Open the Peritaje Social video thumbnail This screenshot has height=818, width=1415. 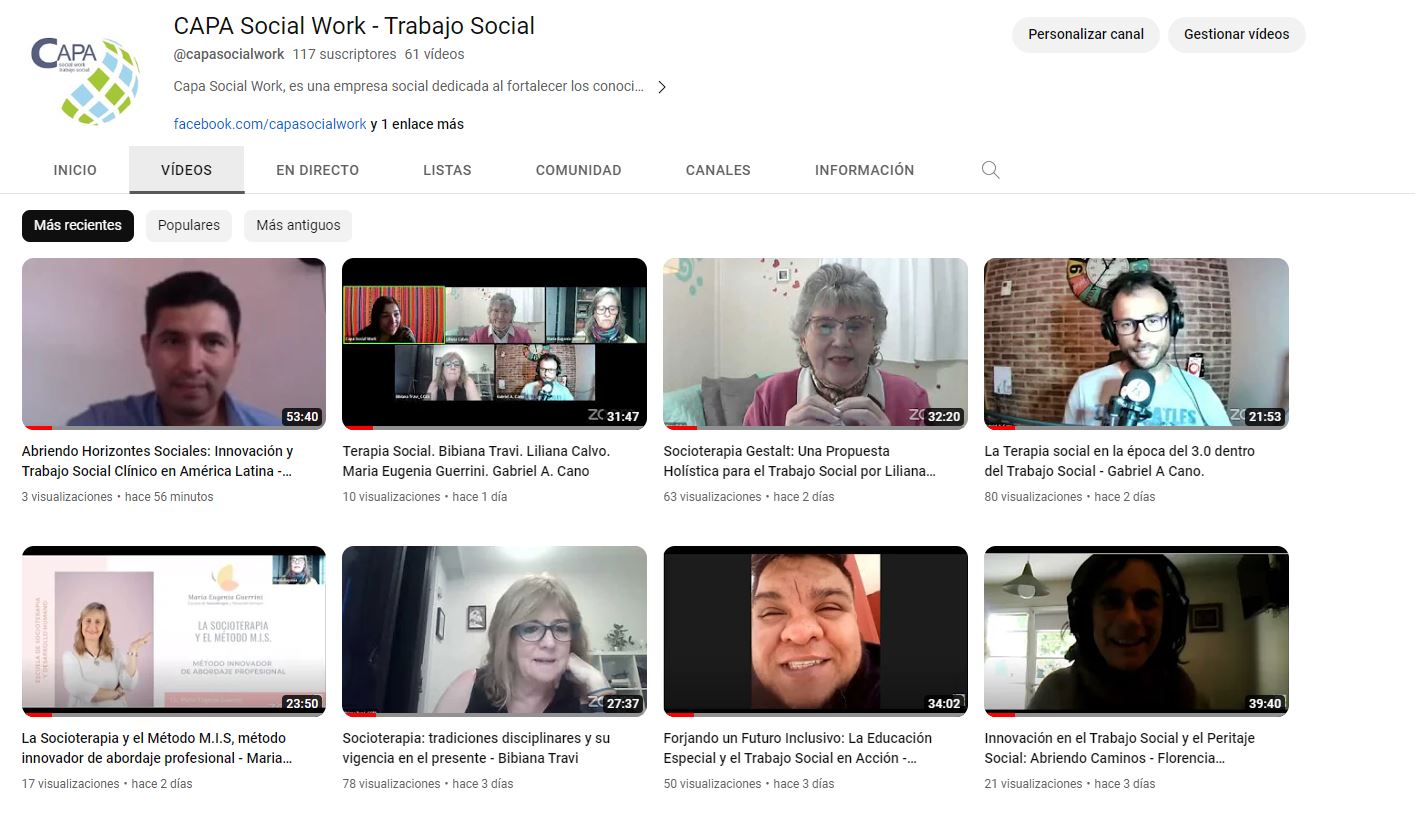[x=1136, y=631]
